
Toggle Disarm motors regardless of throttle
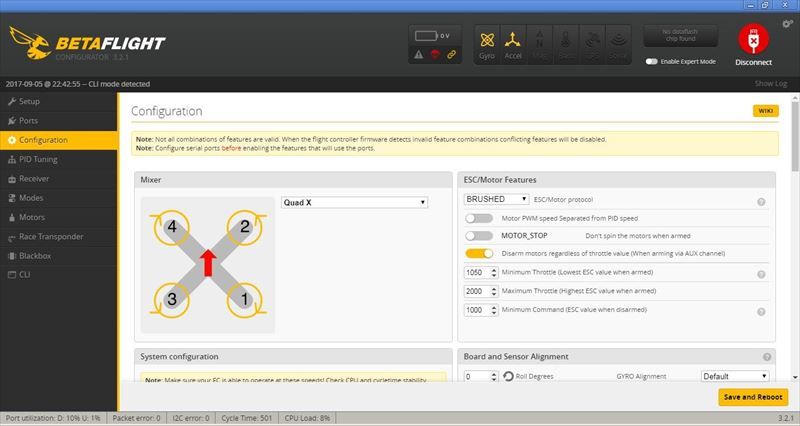(479, 253)
